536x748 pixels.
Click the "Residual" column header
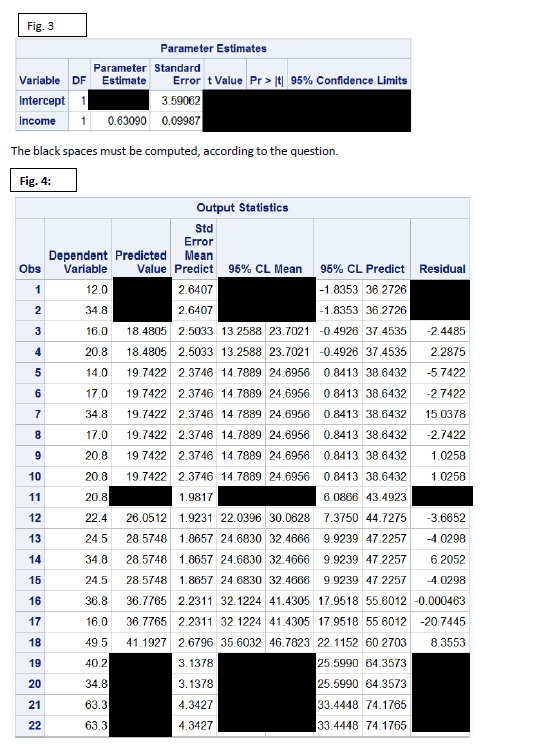[x=442, y=269]
